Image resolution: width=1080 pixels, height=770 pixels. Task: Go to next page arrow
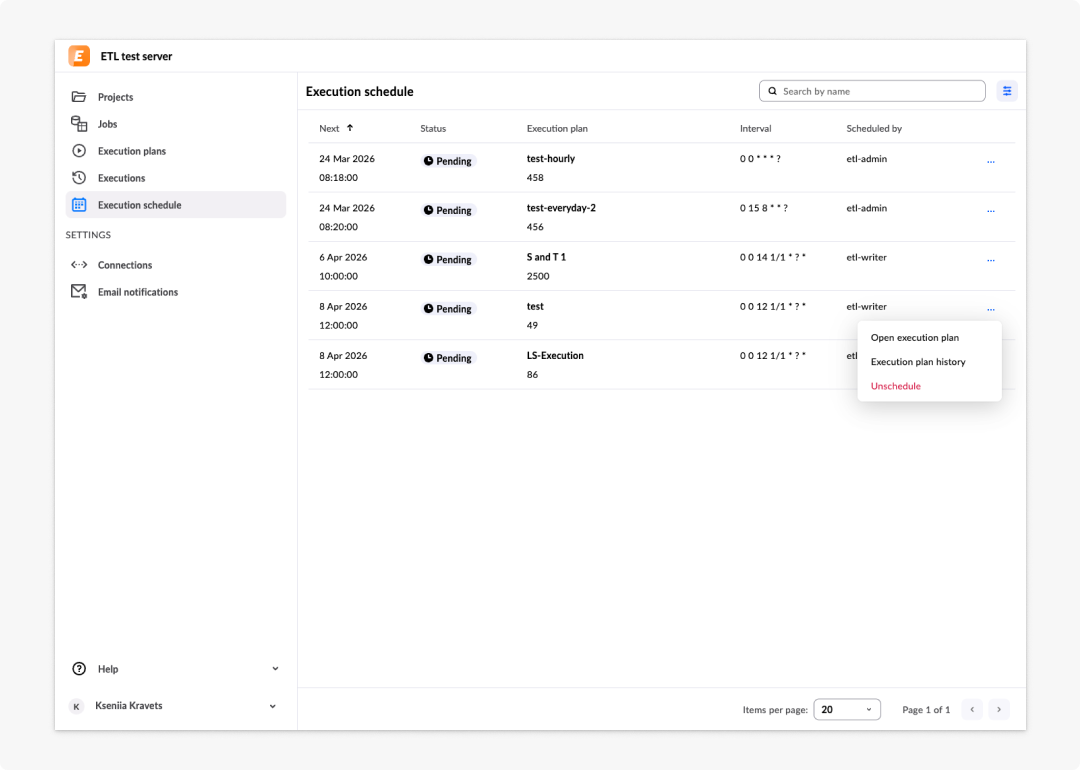coord(999,709)
